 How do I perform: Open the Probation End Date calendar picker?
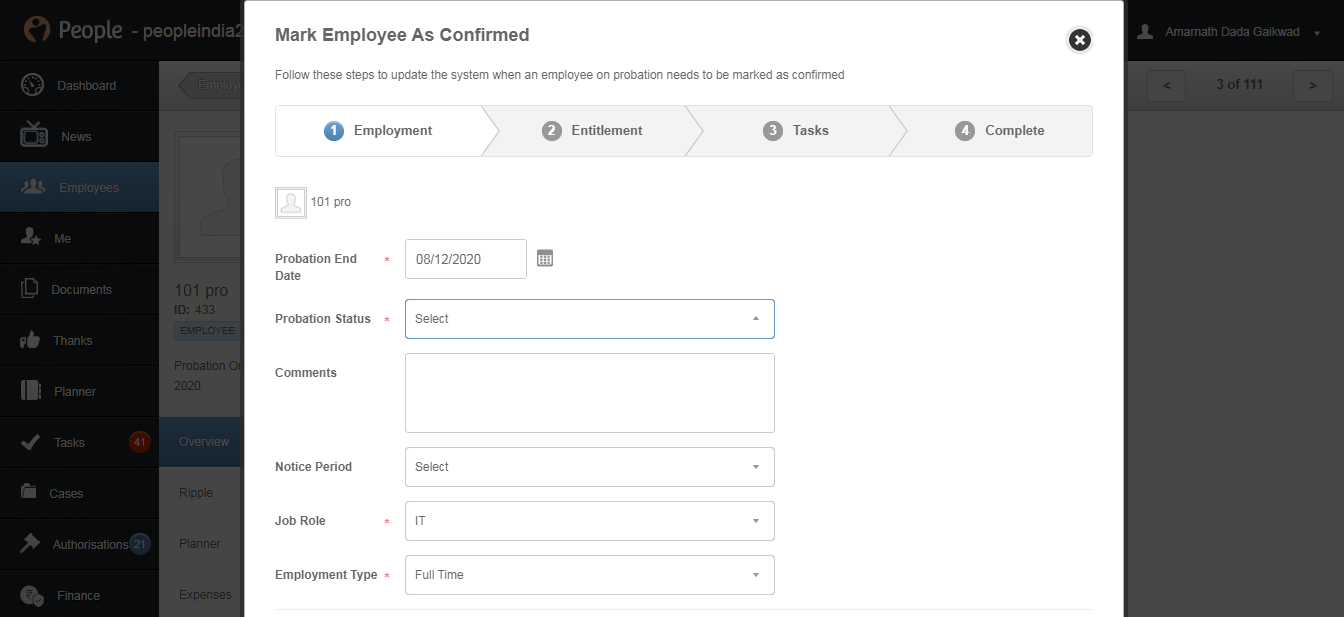(545, 258)
